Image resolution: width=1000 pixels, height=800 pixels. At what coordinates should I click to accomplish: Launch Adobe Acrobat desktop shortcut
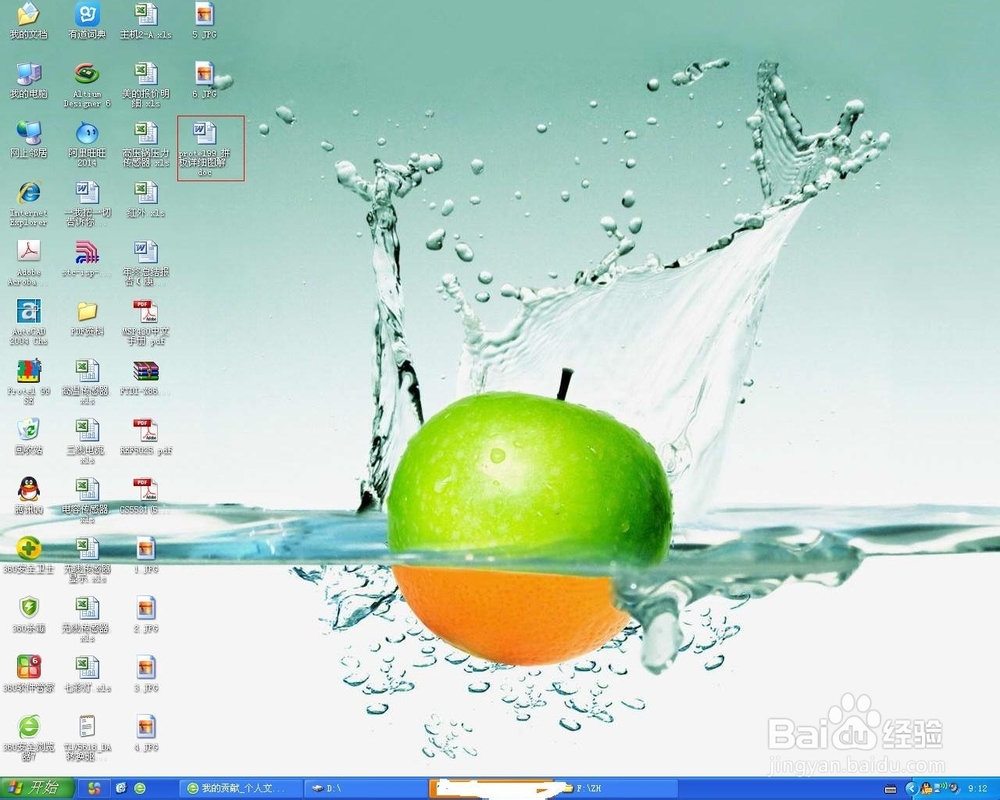point(29,263)
